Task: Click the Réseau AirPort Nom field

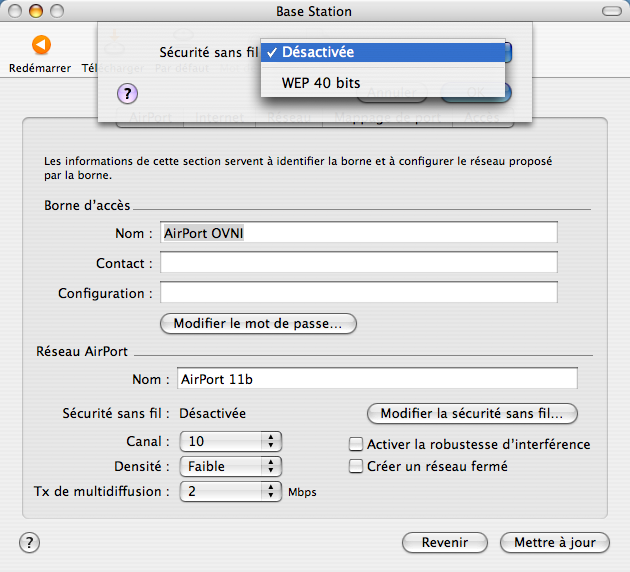Action: (377, 378)
